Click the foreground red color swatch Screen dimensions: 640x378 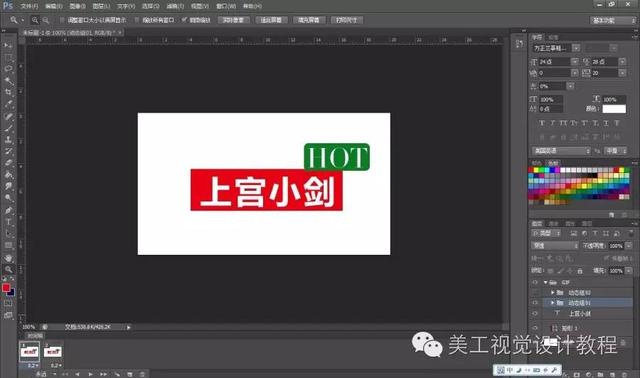6,288
